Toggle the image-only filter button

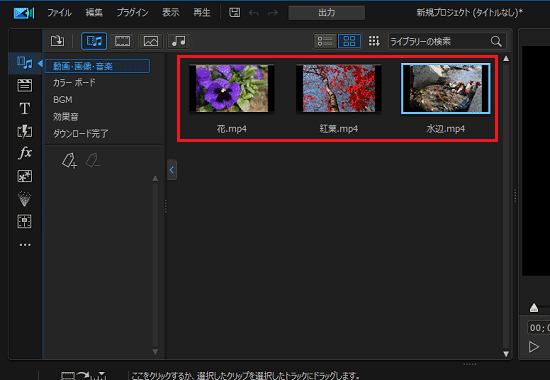coord(151,41)
